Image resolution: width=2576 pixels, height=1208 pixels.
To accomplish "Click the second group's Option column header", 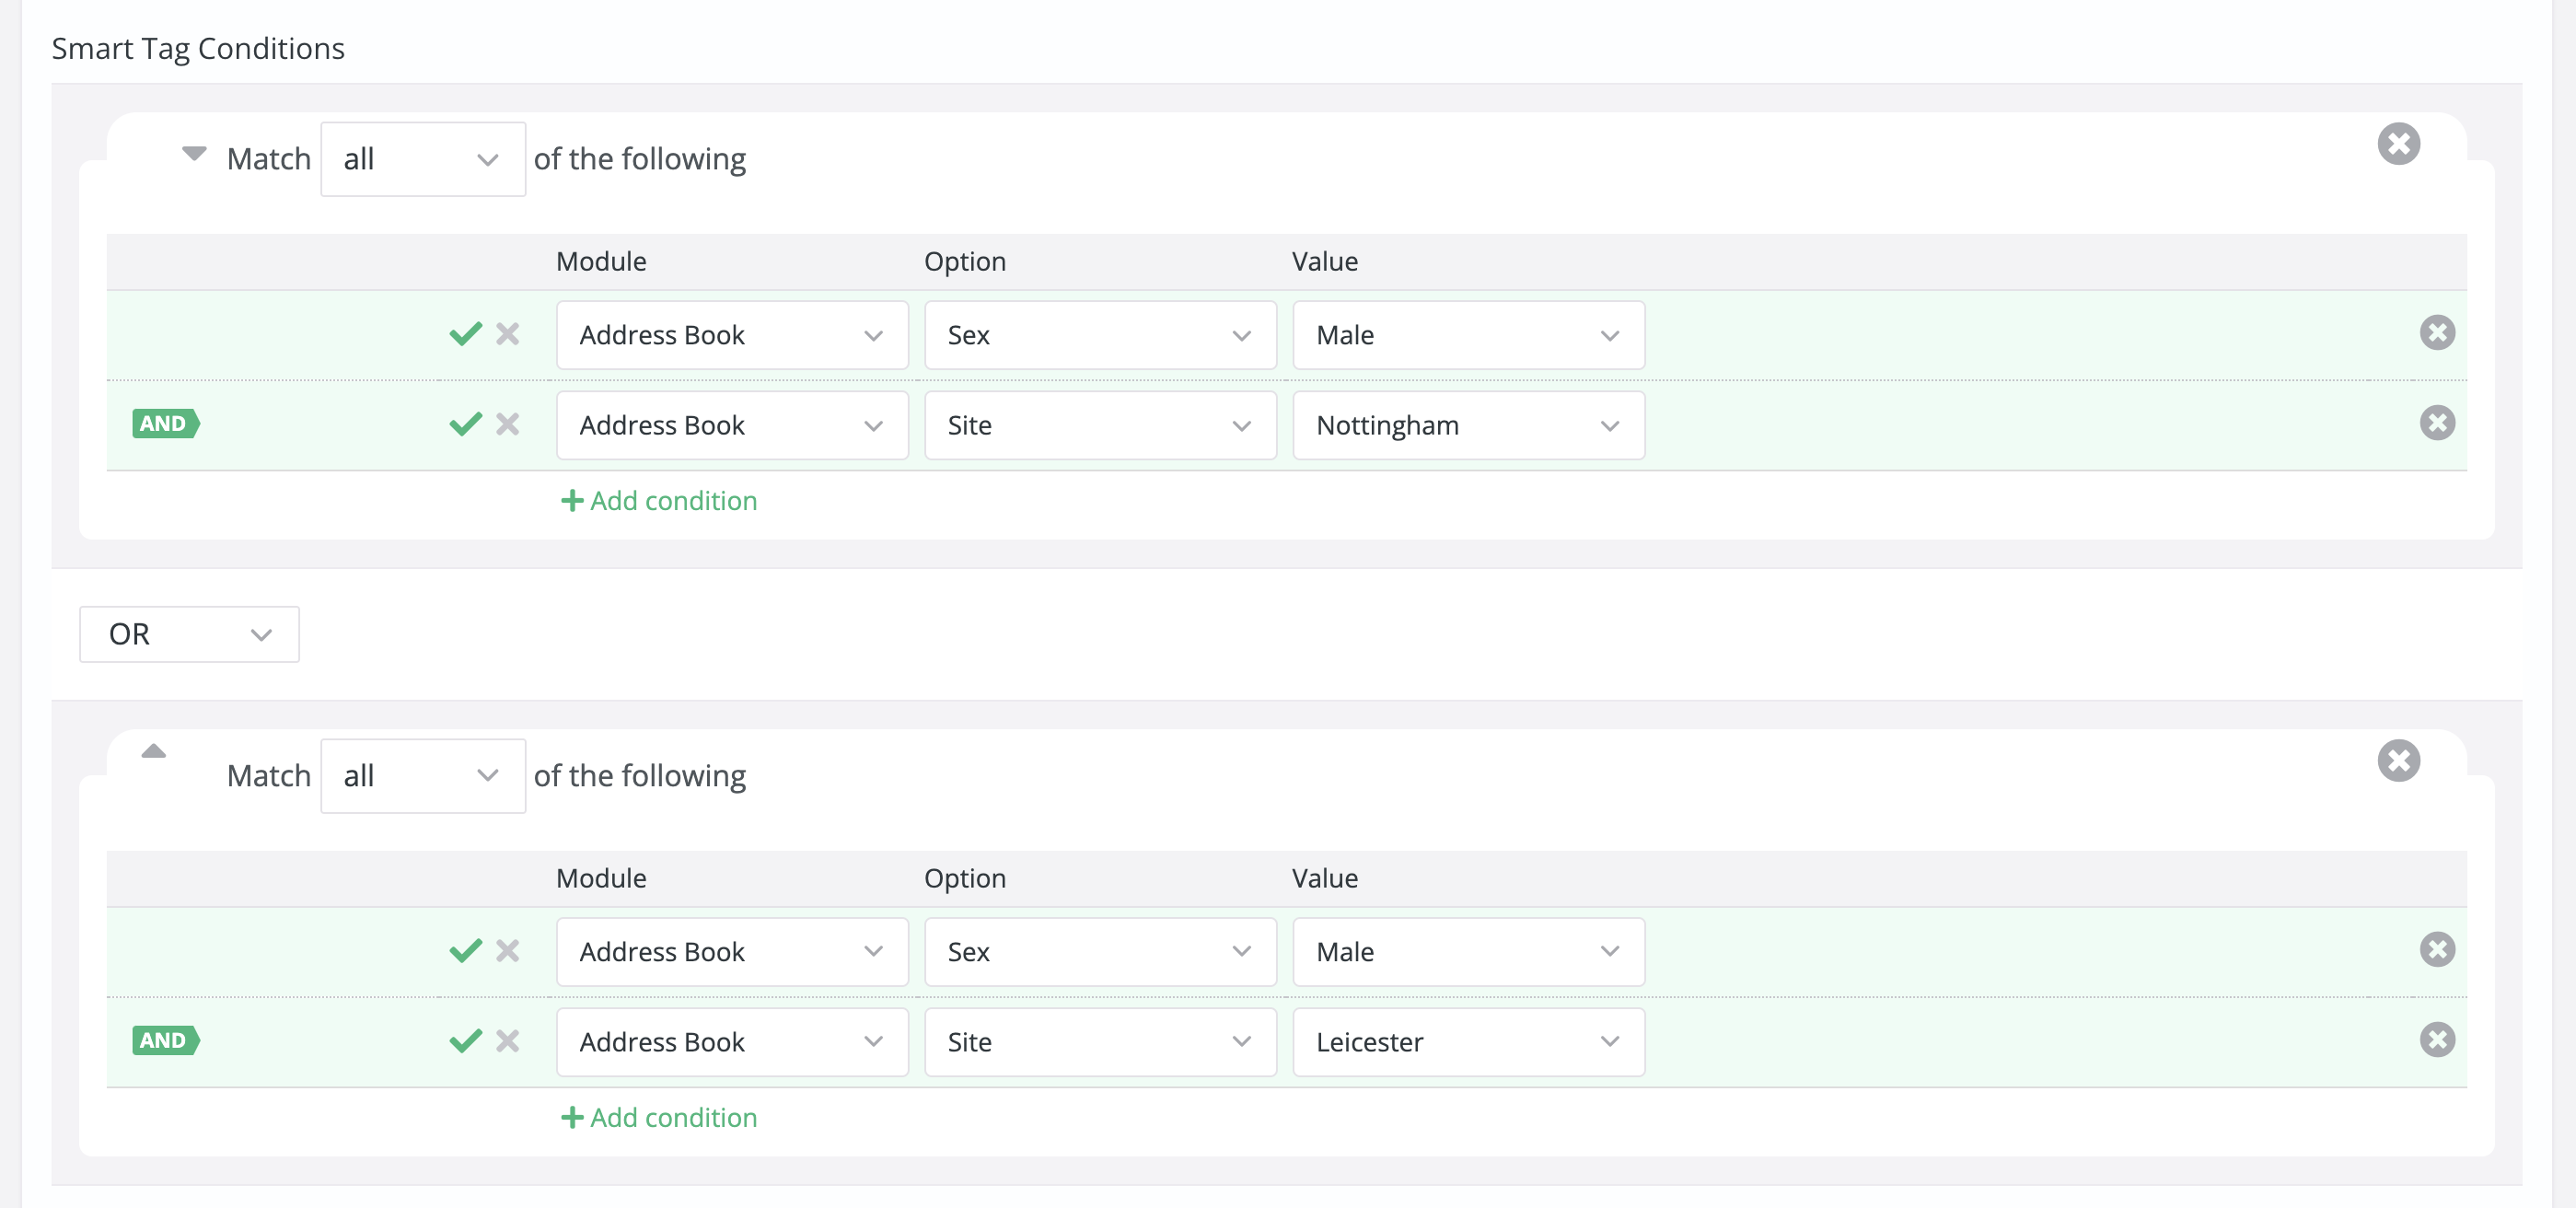I will tap(965, 879).
